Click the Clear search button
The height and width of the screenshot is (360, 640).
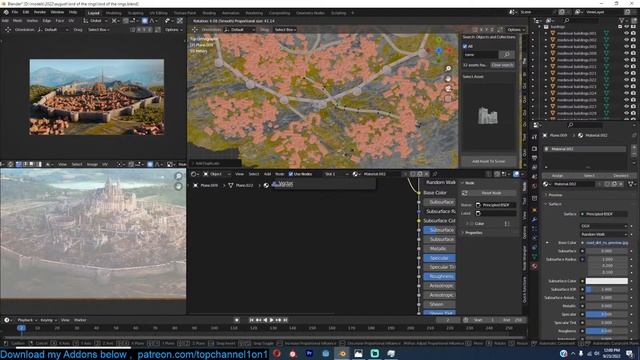502,65
